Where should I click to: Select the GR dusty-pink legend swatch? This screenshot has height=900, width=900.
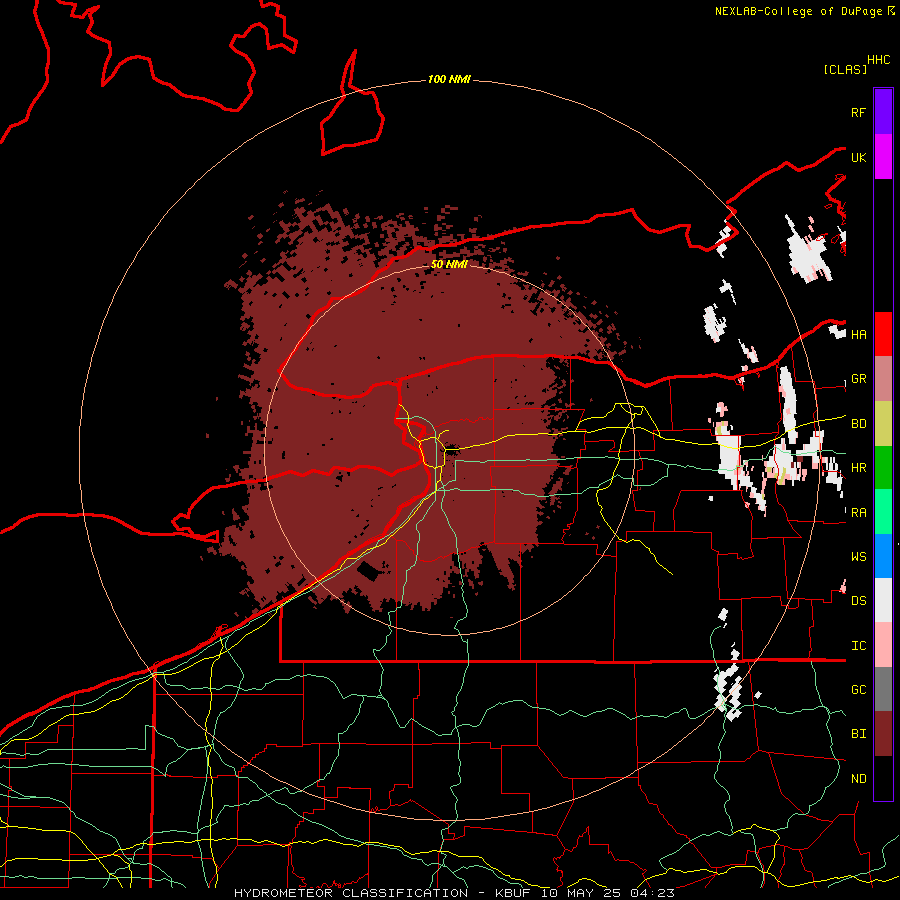coord(883,379)
